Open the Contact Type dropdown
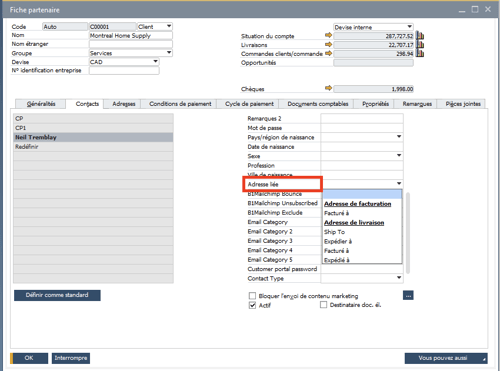Image resolution: width=500 pixels, height=371 pixels. click(399, 278)
